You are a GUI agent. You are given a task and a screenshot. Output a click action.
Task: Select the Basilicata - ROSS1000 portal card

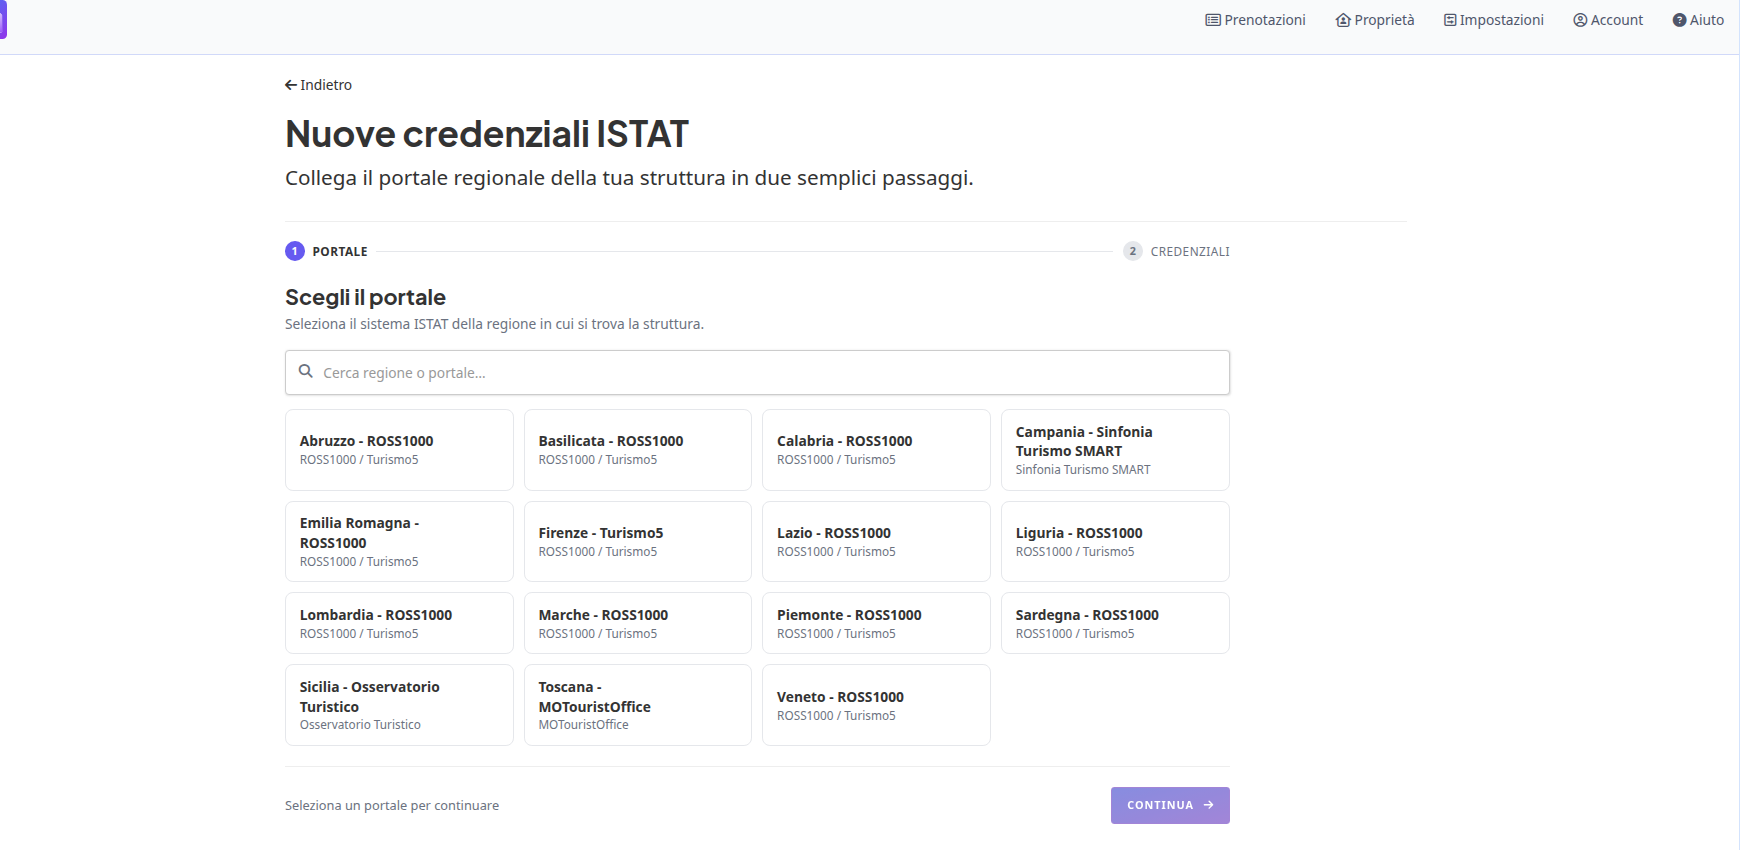coord(638,450)
